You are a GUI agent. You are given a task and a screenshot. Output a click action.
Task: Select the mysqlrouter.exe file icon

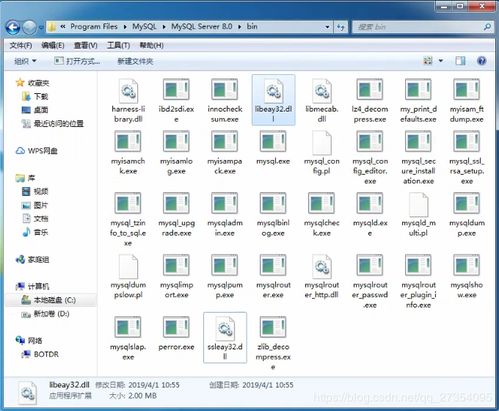point(273,265)
